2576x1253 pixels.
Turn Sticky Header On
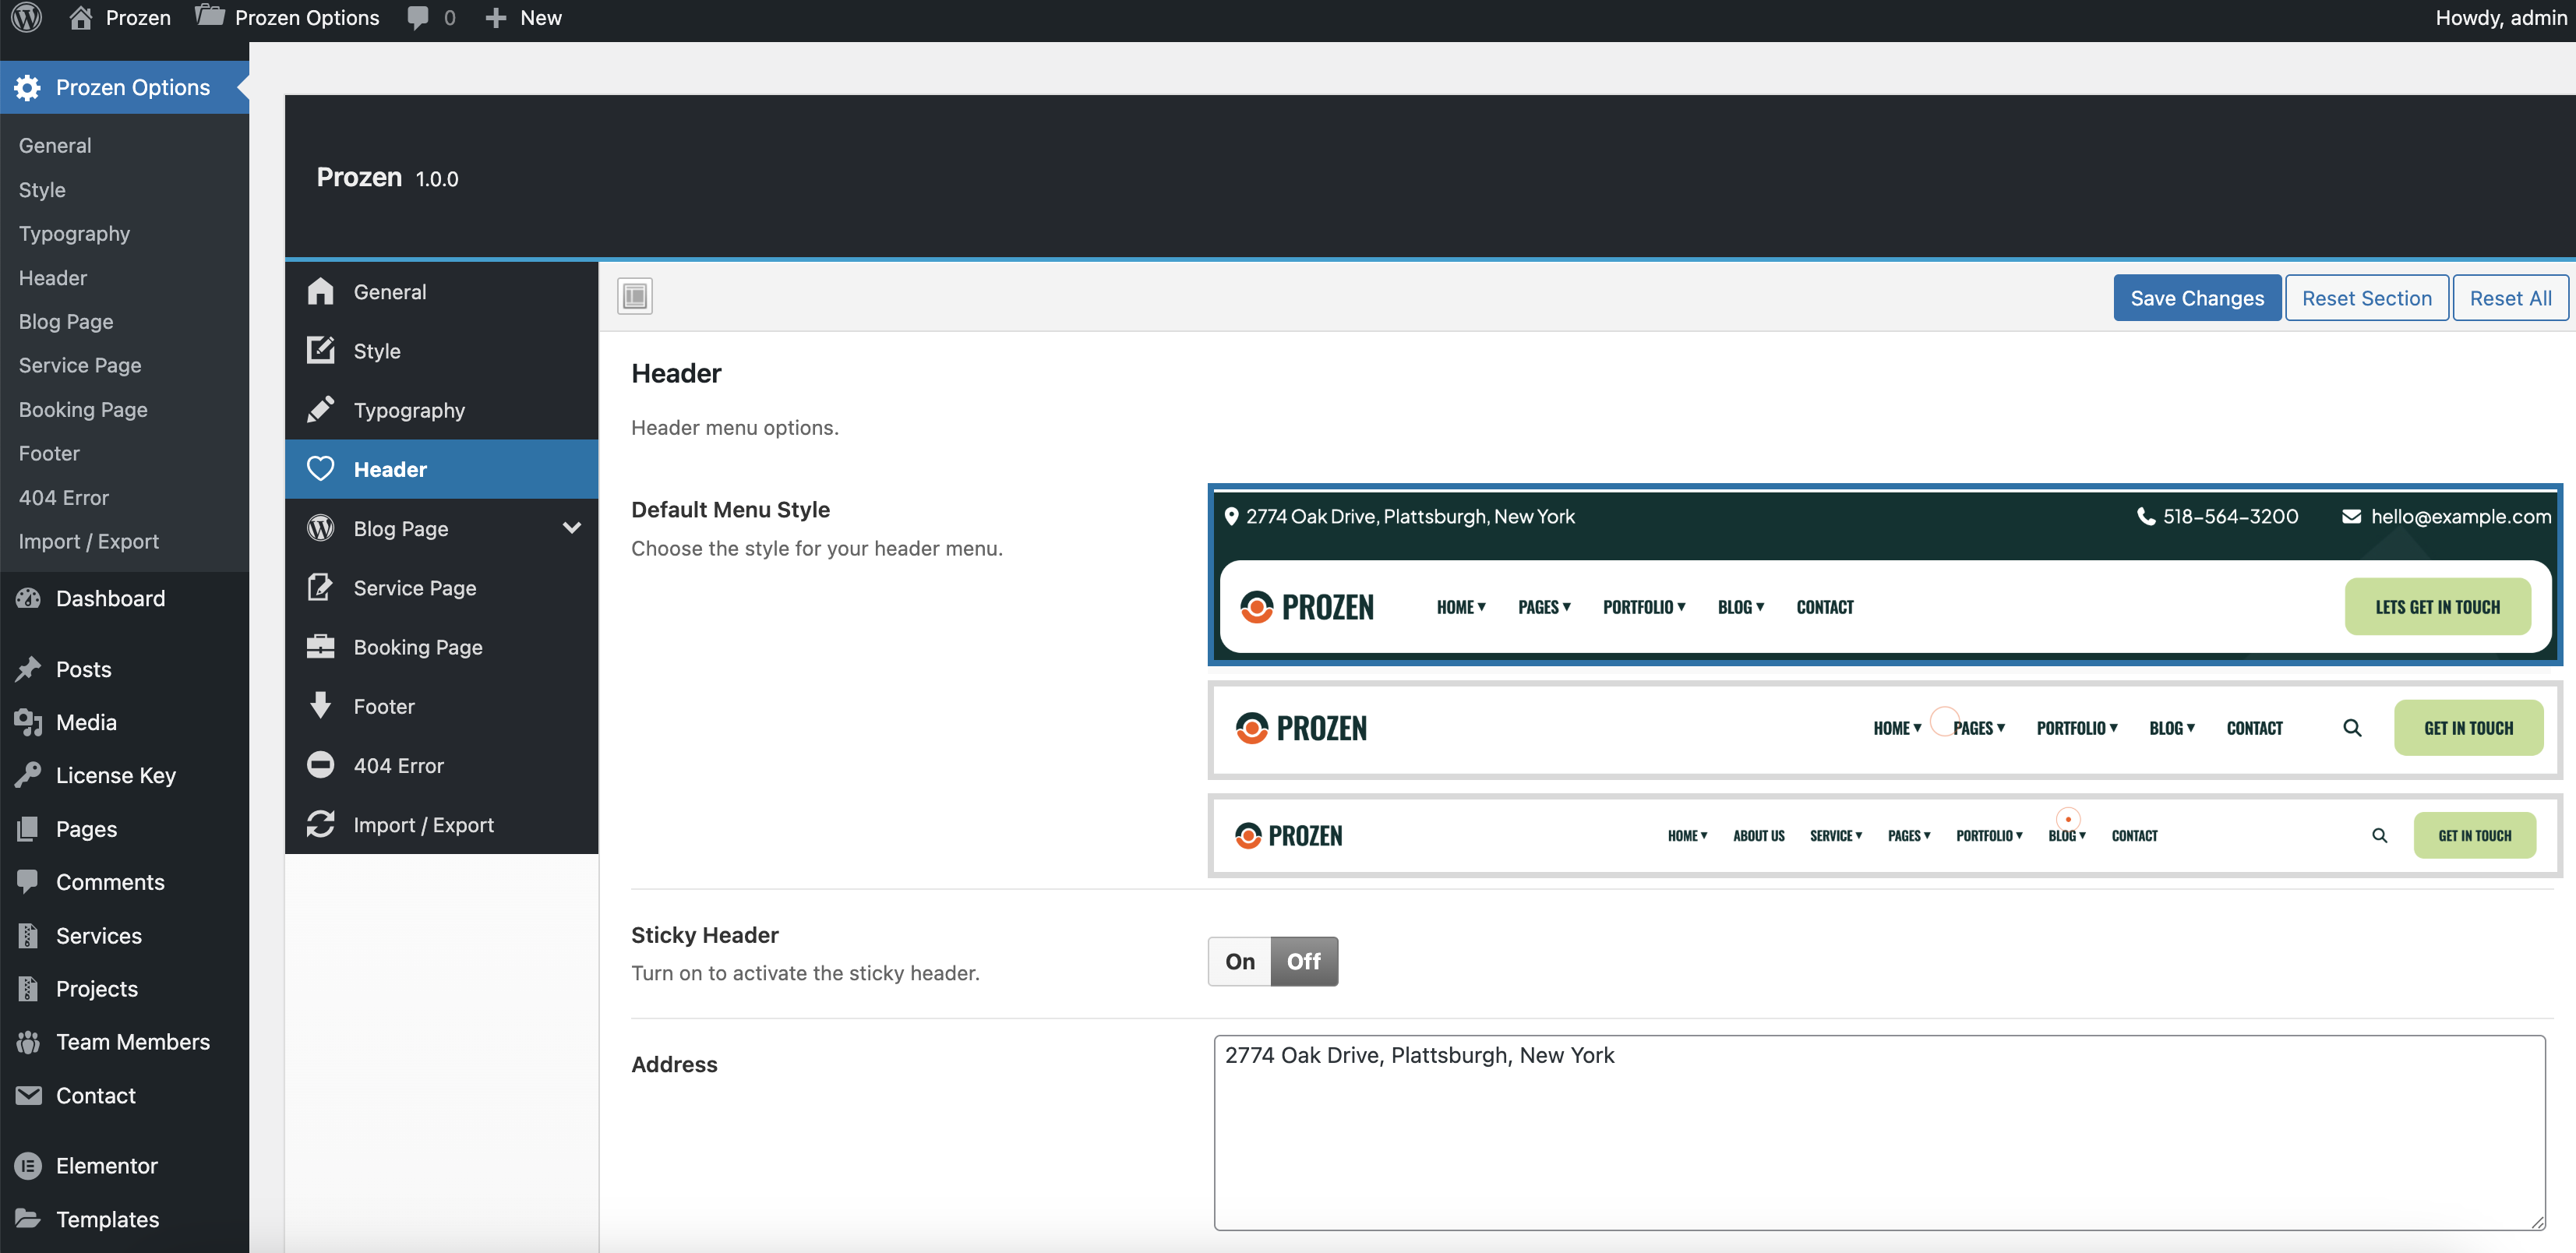click(x=1239, y=961)
